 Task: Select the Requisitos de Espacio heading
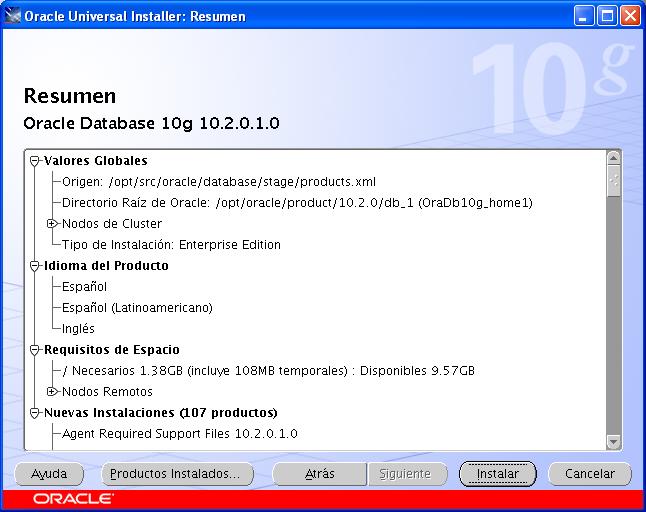coord(112,350)
